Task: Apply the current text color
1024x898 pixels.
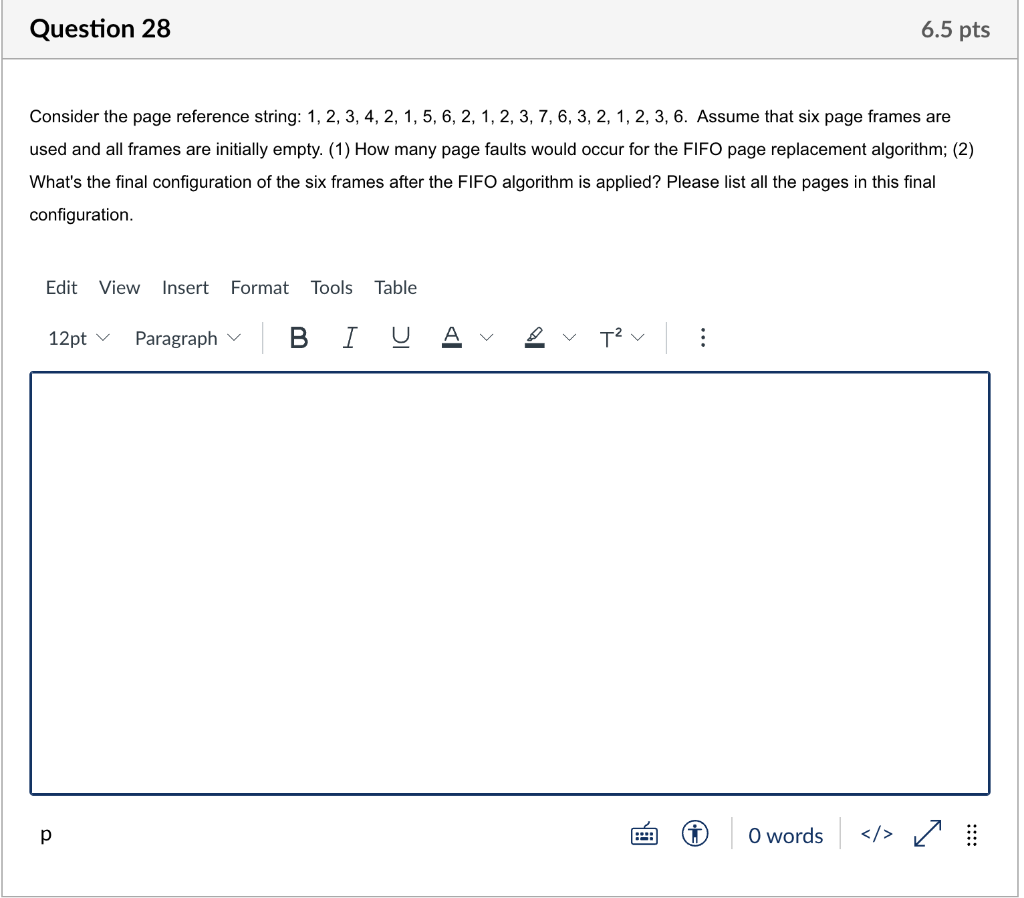Action: tap(452, 337)
